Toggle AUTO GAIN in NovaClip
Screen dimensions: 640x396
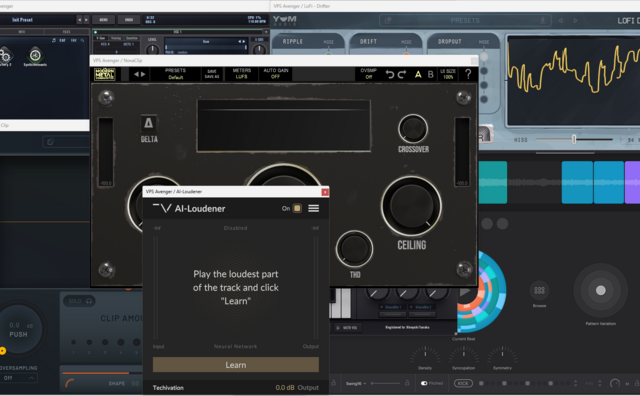pyautogui.click(x=276, y=74)
